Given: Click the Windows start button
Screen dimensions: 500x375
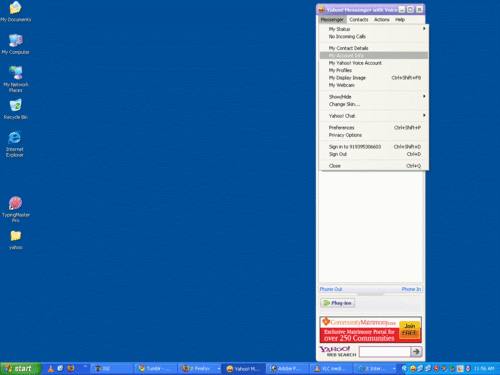Looking at the screenshot, I should coord(21,368).
